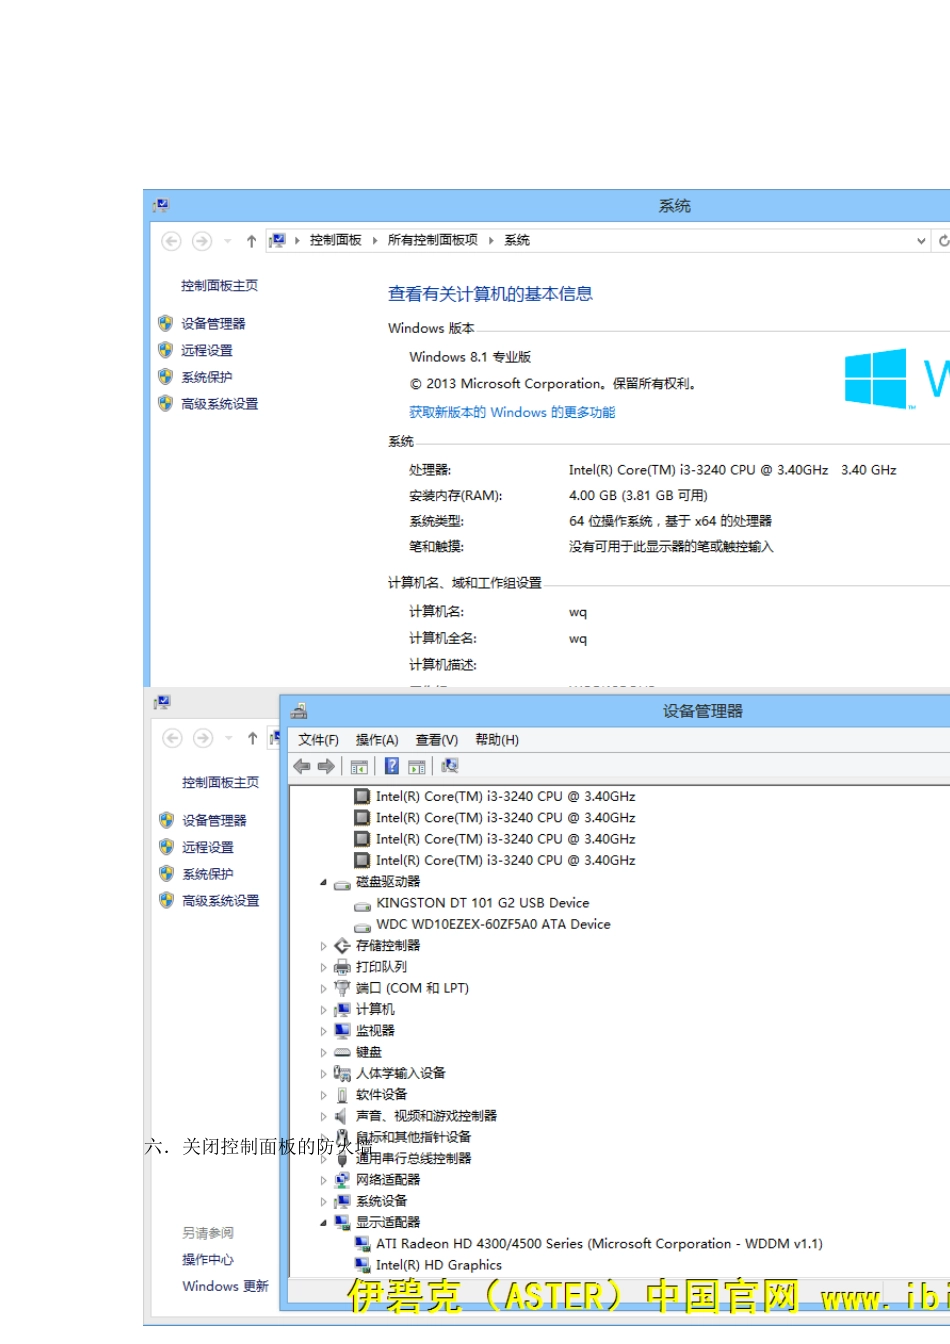This screenshot has height=1344, width=950.
Task: Expand the 存储控制器 tree node
Action: click(323, 946)
